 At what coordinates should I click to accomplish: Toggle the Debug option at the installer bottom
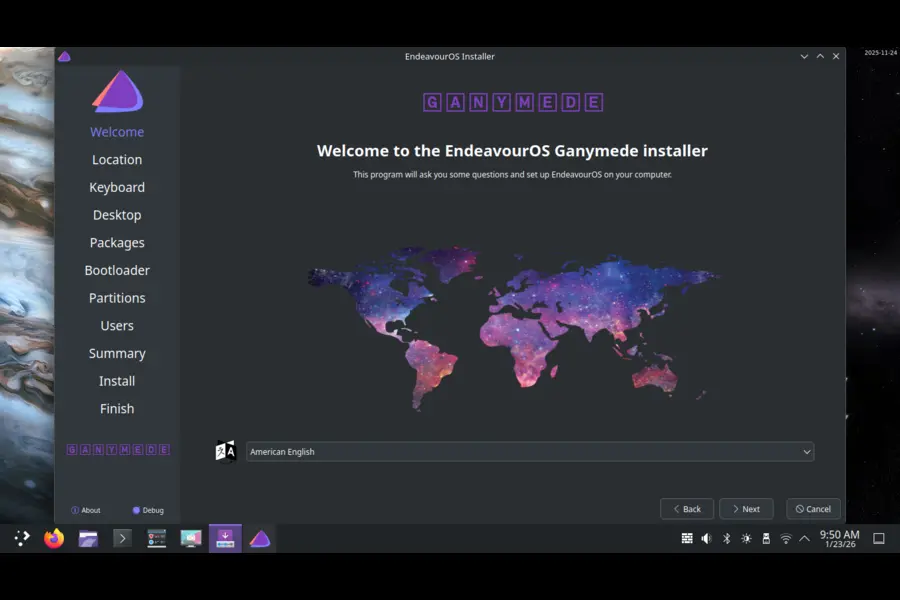[148, 510]
